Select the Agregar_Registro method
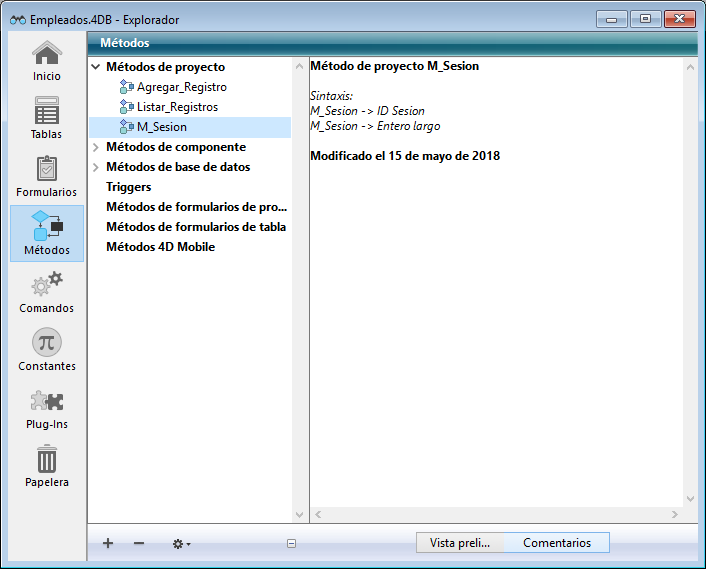 181,87
